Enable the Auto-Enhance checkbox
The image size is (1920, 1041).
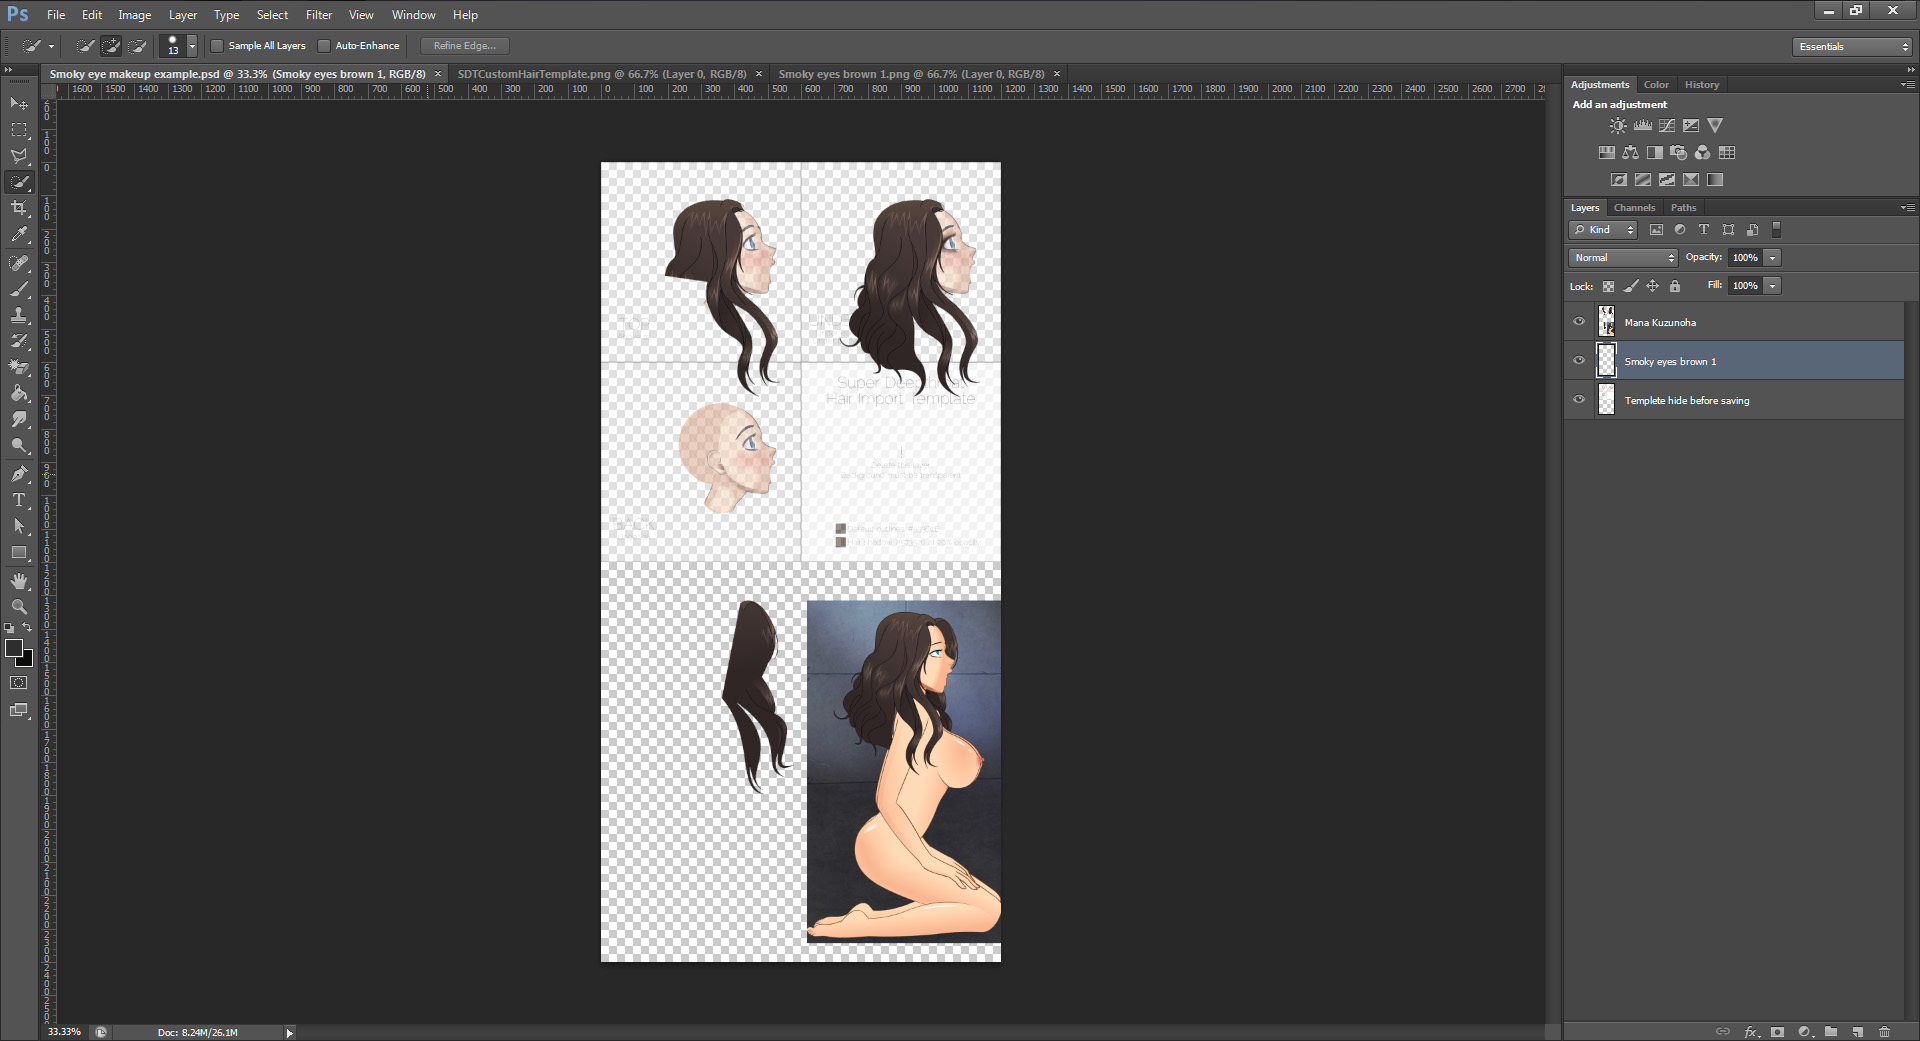pyautogui.click(x=324, y=46)
